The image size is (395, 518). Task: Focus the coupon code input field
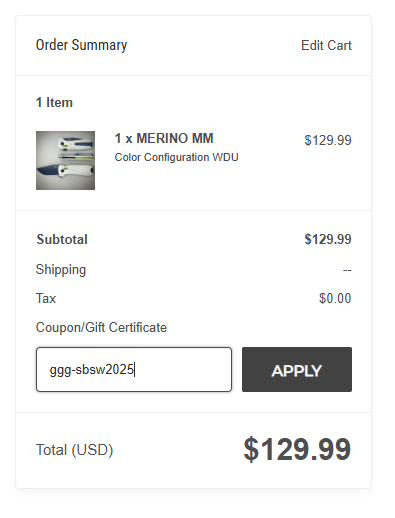pos(134,369)
